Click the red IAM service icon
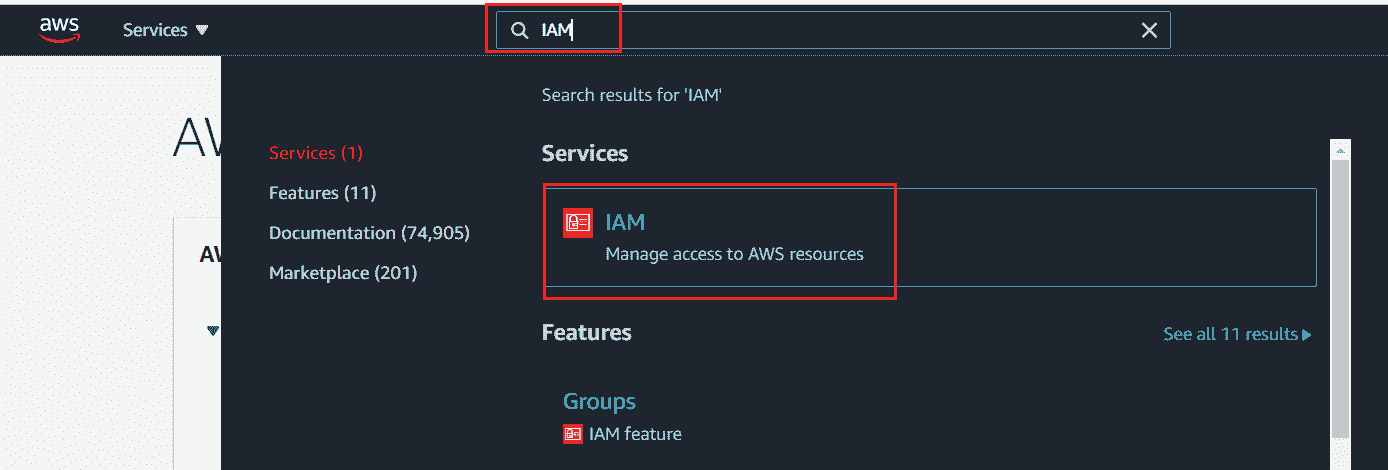 click(x=578, y=223)
